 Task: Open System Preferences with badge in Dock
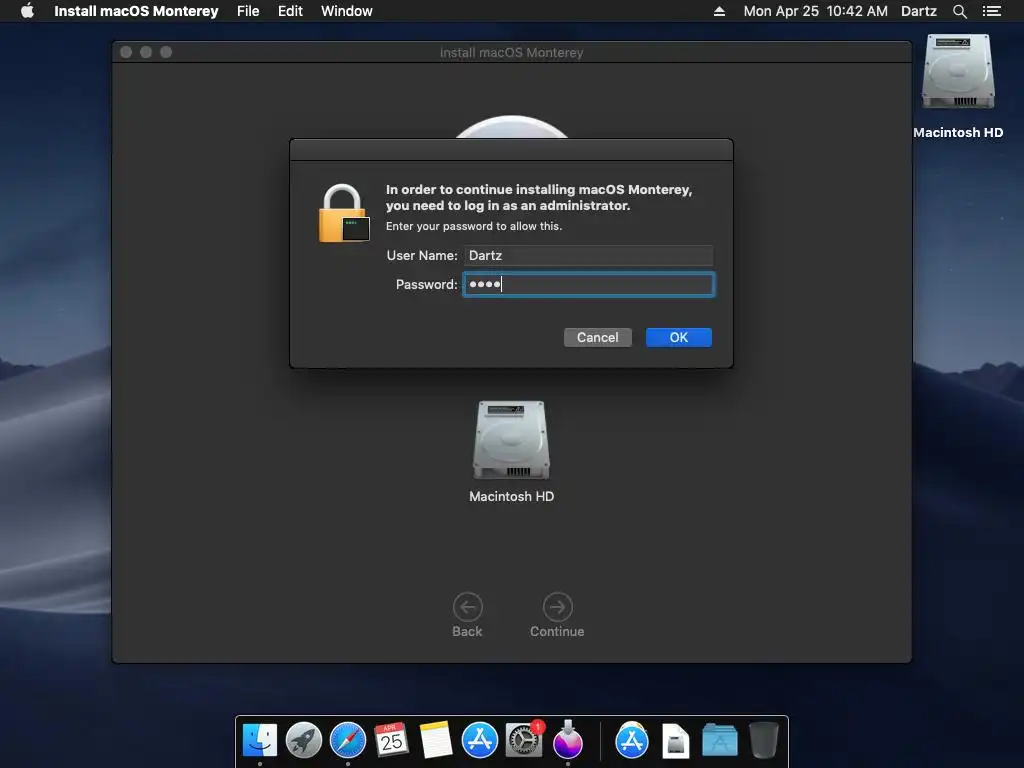(524, 741)
